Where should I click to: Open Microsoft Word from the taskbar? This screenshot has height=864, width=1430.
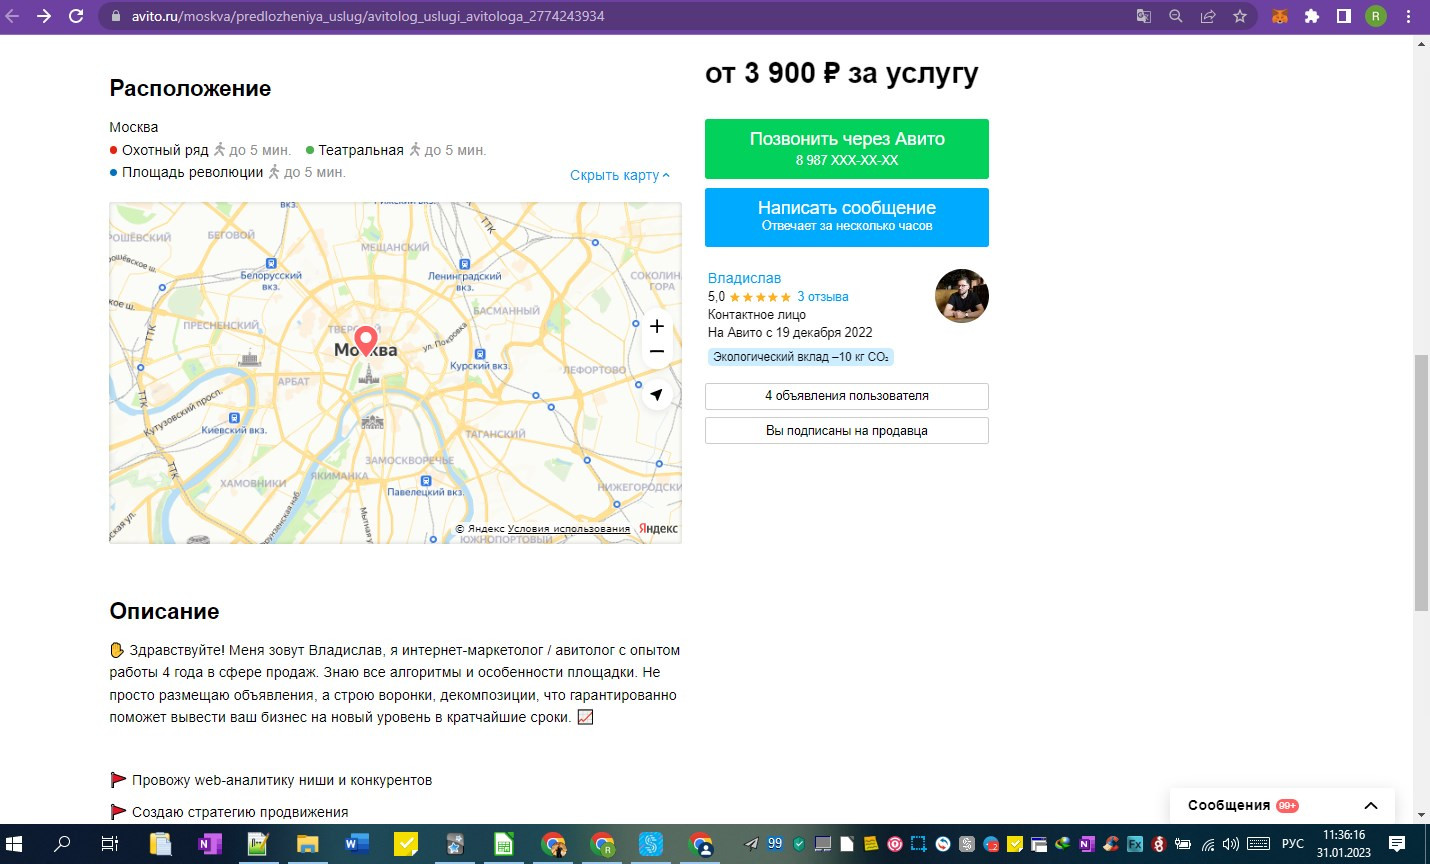click(x=356, y=844)
